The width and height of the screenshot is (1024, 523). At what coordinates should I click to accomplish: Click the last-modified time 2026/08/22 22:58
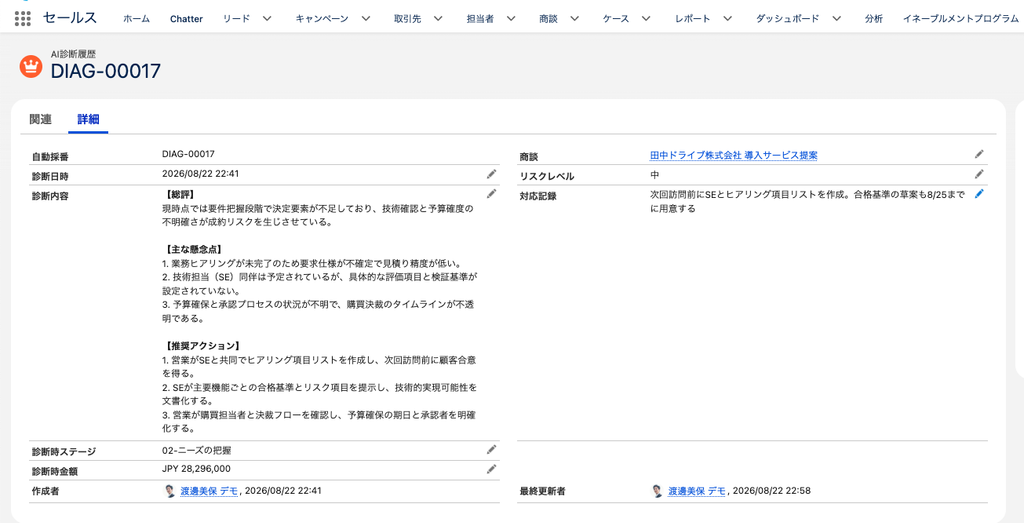(772, 490)
